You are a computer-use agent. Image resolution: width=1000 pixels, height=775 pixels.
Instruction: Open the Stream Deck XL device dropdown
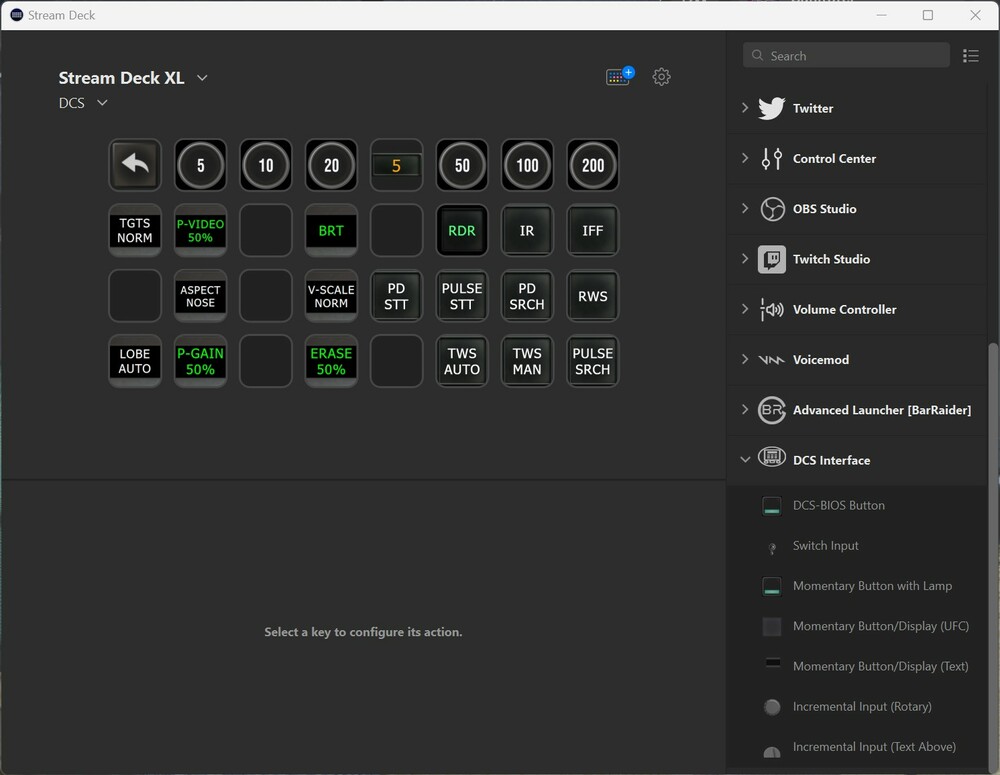click(x=133, y=78)
